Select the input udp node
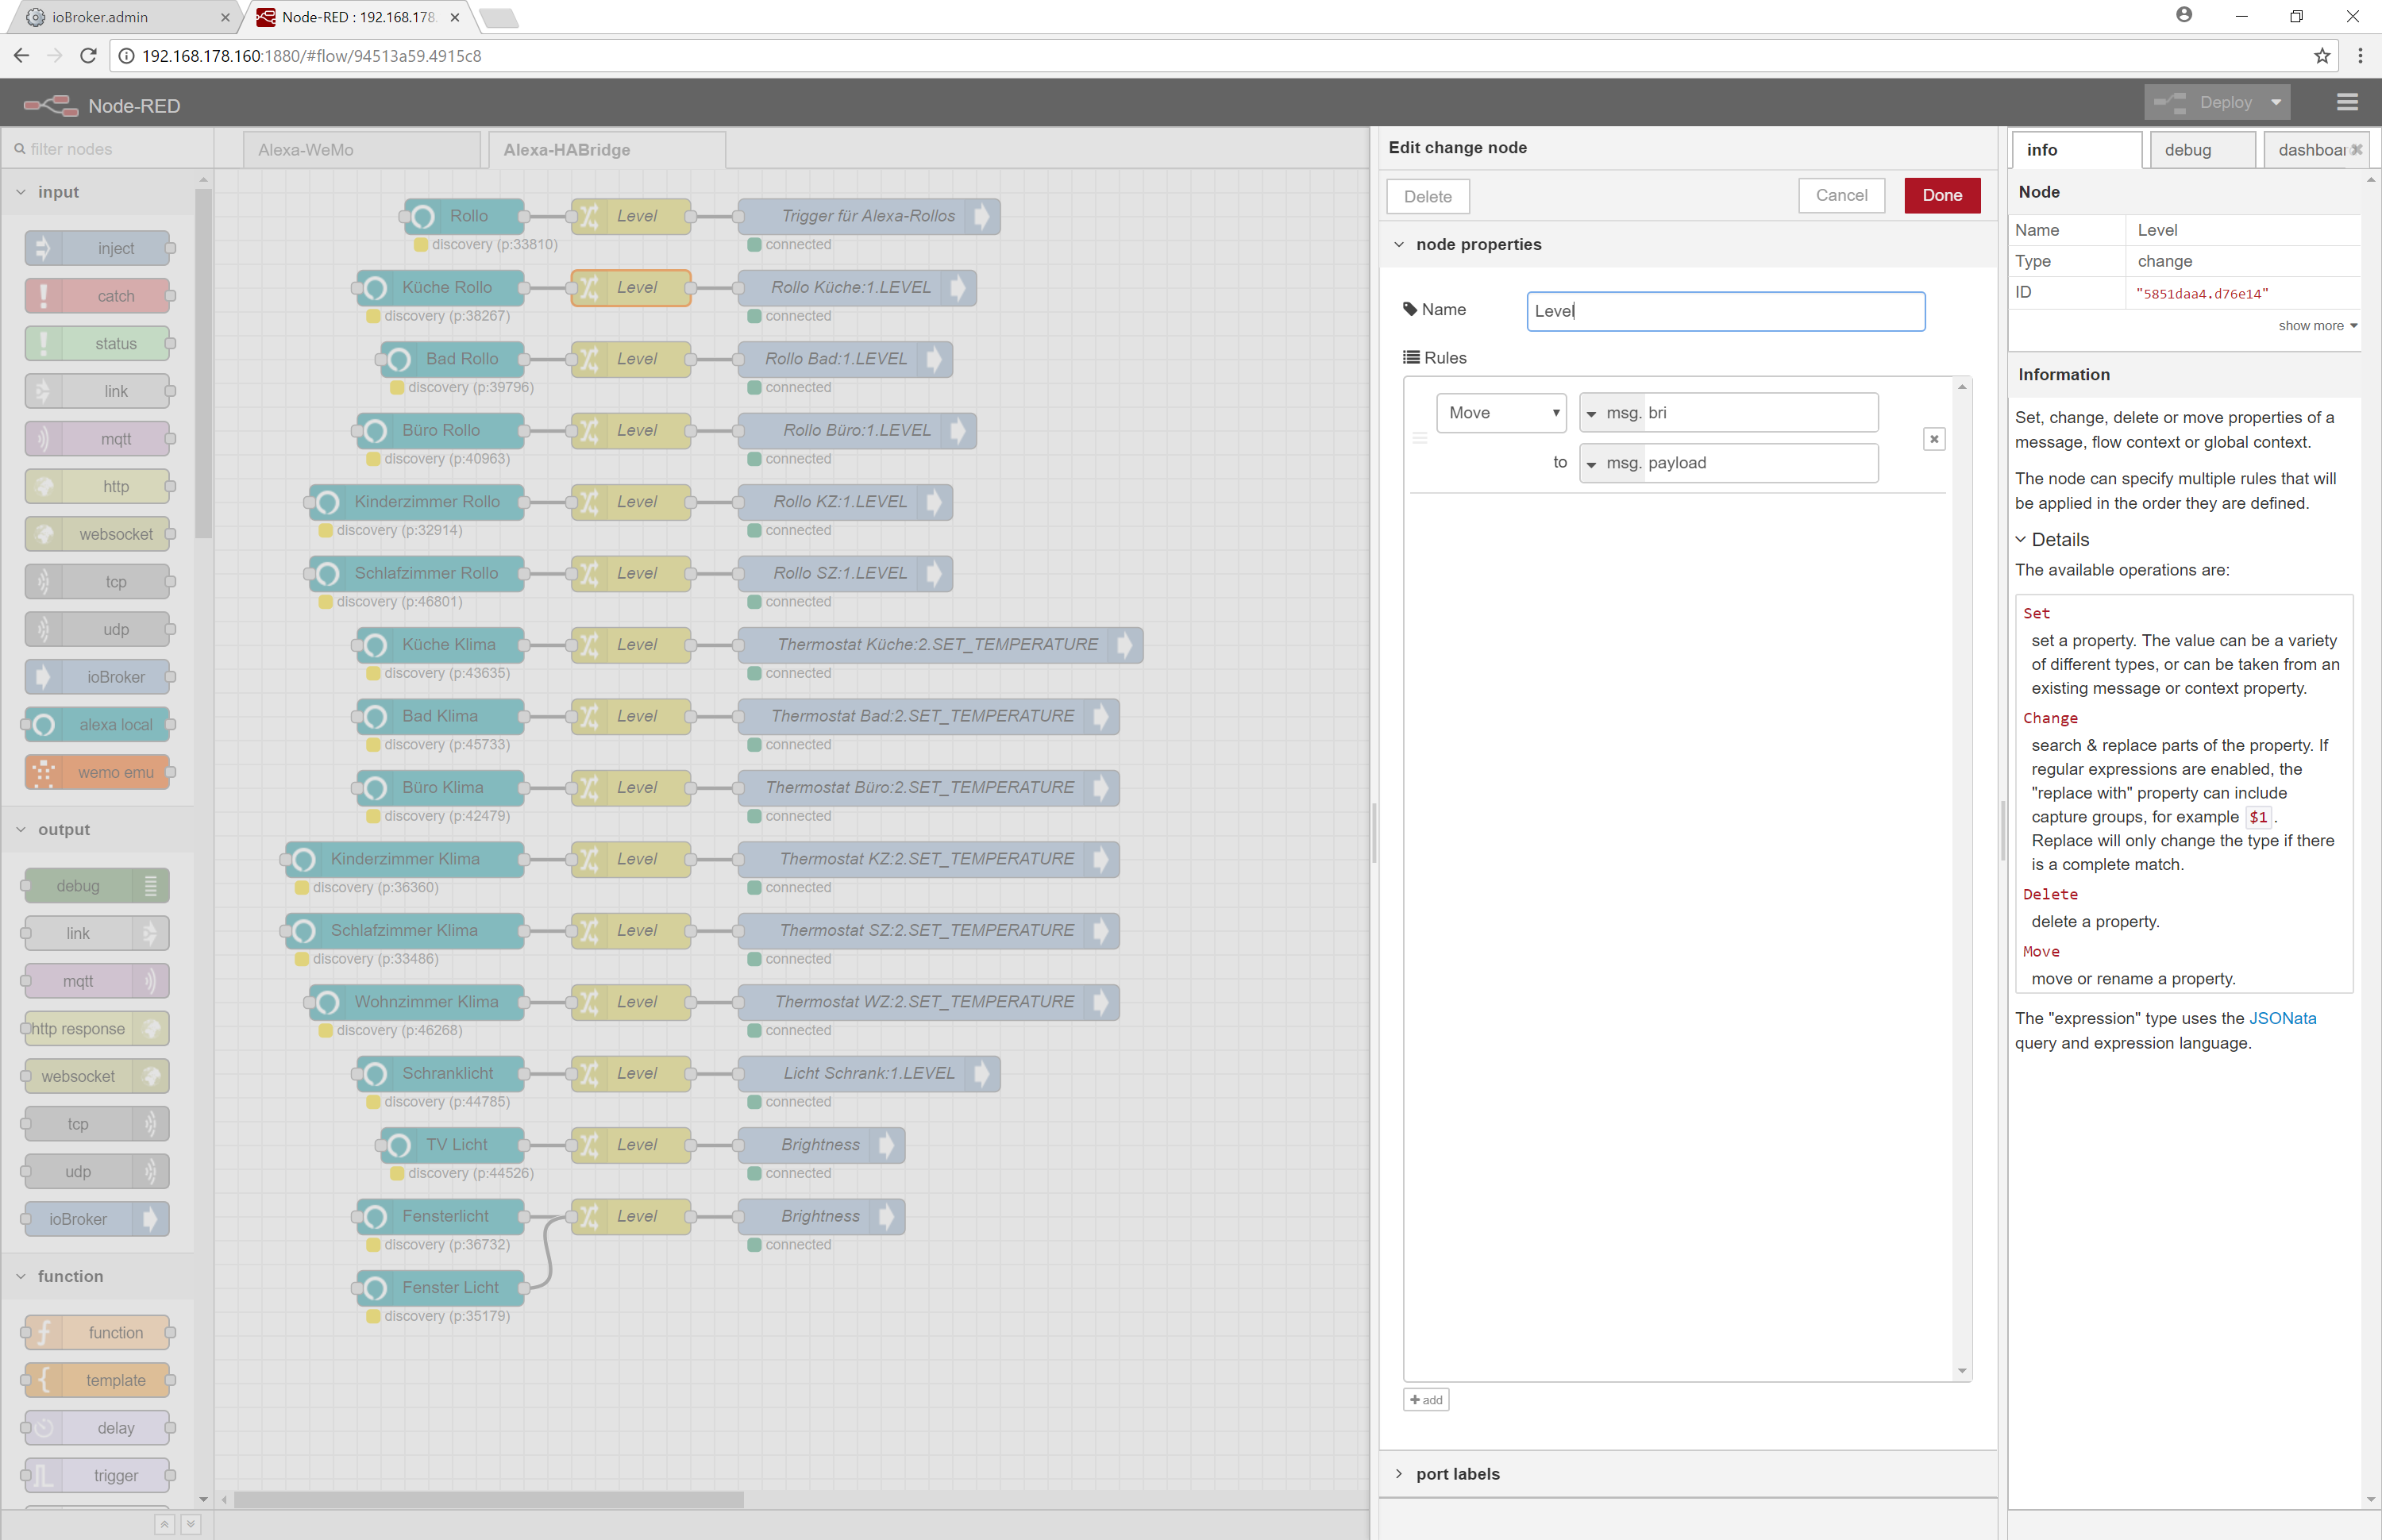2382x1540 pixels. click(x=97, y=630)
